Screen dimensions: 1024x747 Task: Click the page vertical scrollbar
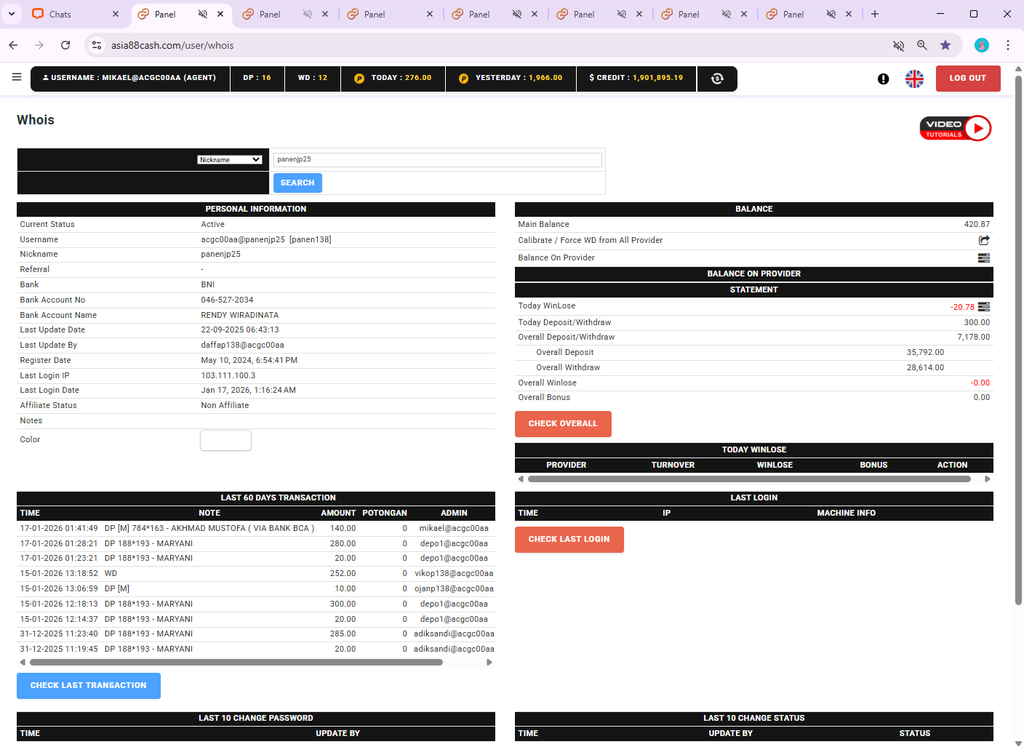point(1017,340)
